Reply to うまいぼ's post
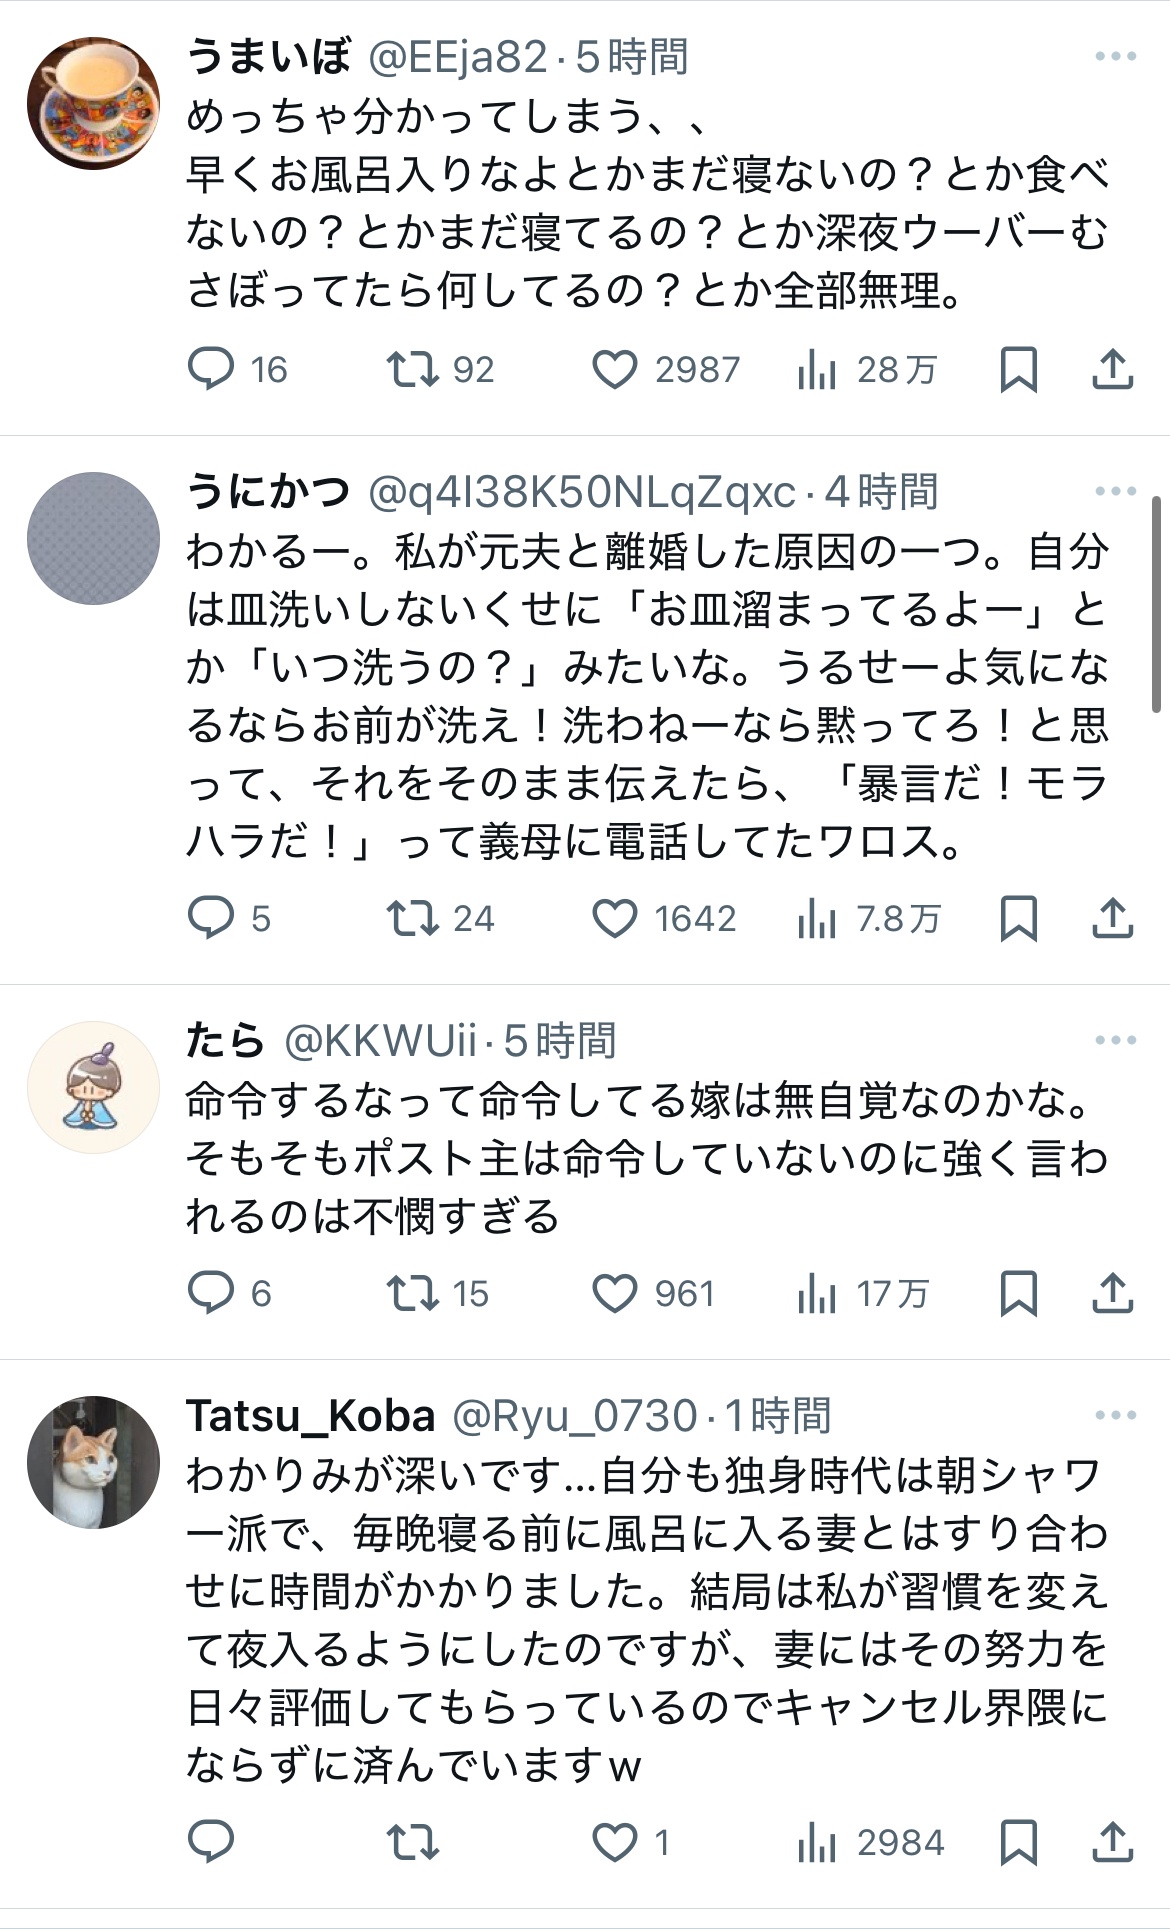 (211, 370)
